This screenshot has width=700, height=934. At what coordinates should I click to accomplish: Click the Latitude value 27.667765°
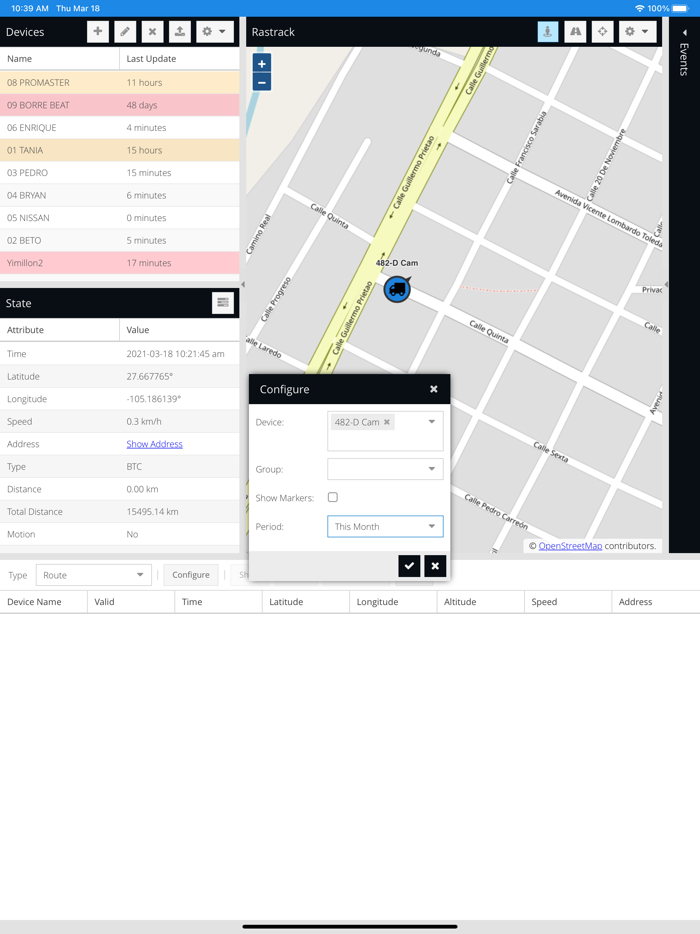[x=150, y=376]
